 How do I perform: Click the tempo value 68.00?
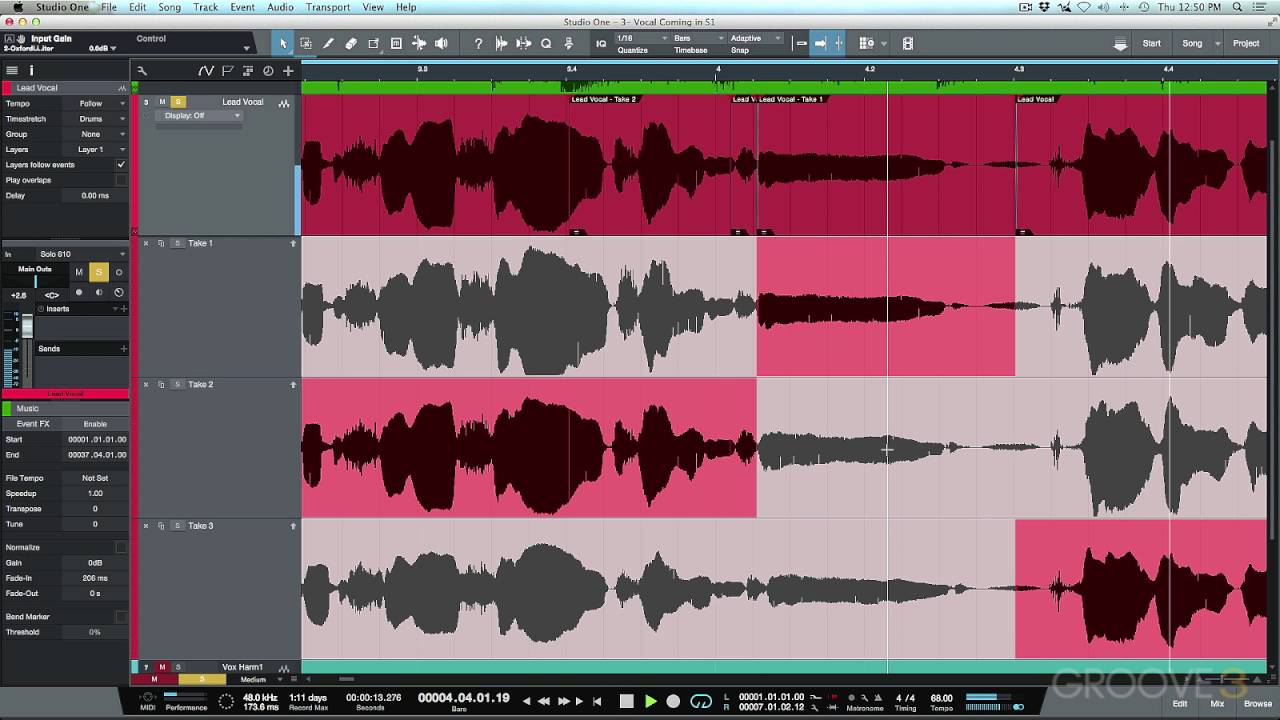click(941, 698)
